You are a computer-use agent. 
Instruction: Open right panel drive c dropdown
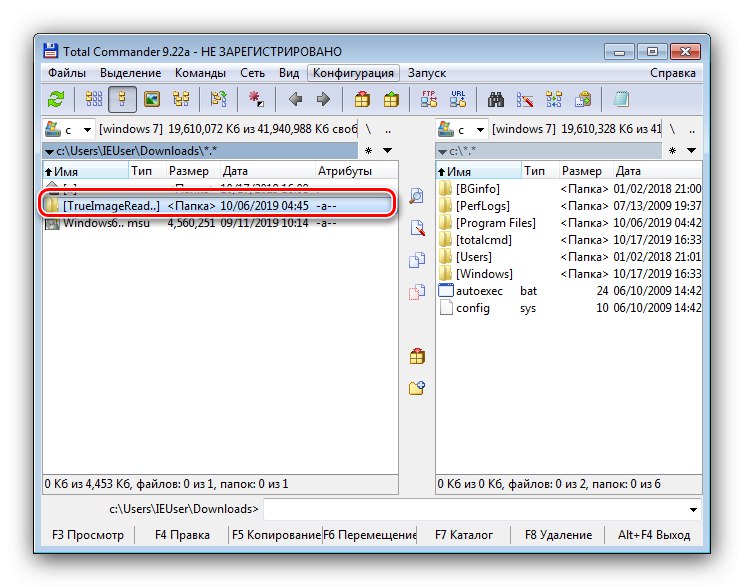tap(462, 129)
